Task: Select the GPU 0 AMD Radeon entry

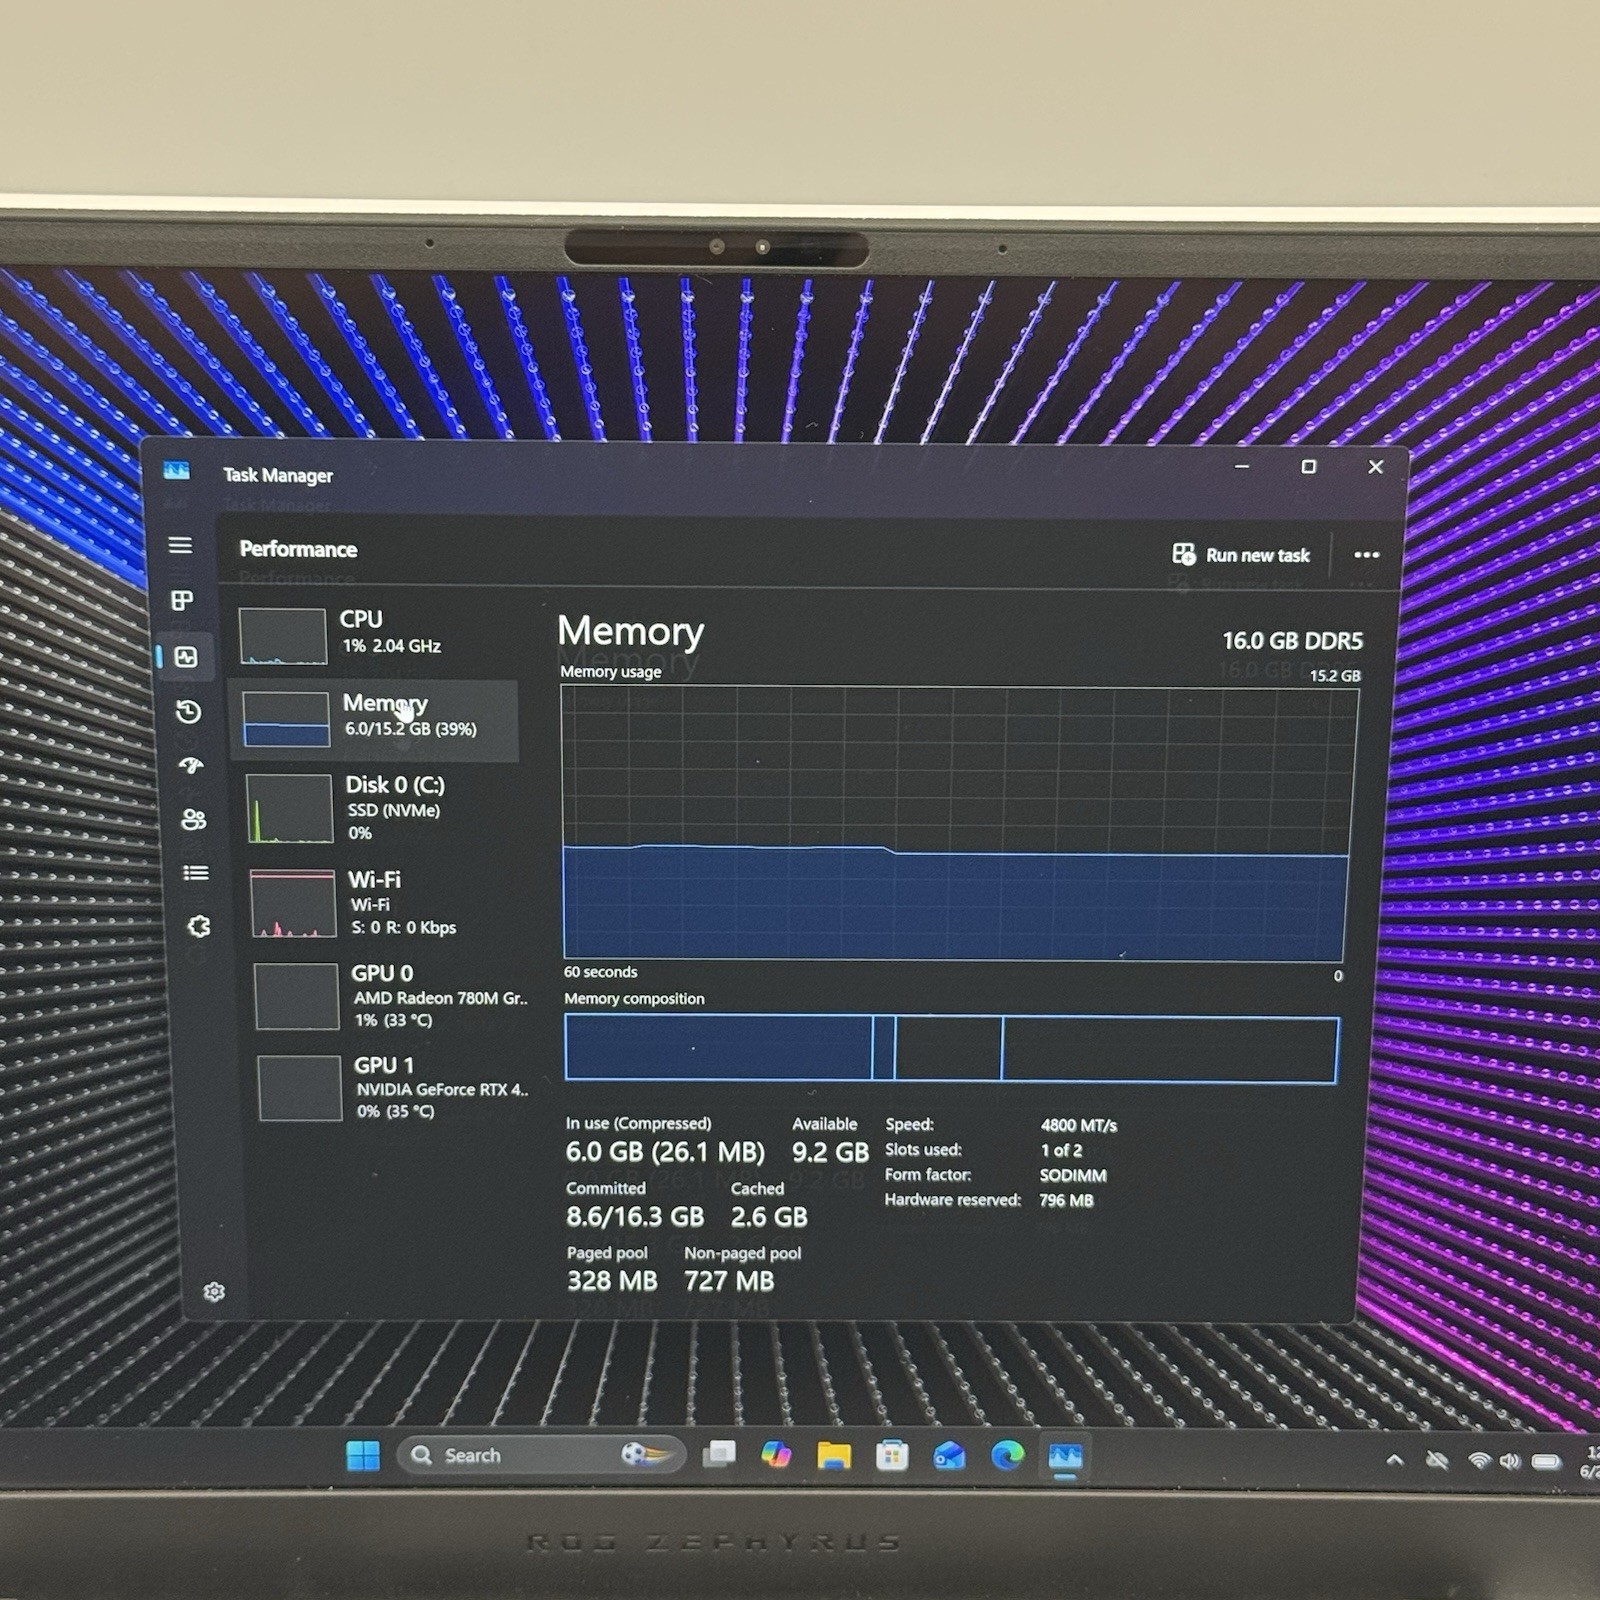Action: point(391,996)
